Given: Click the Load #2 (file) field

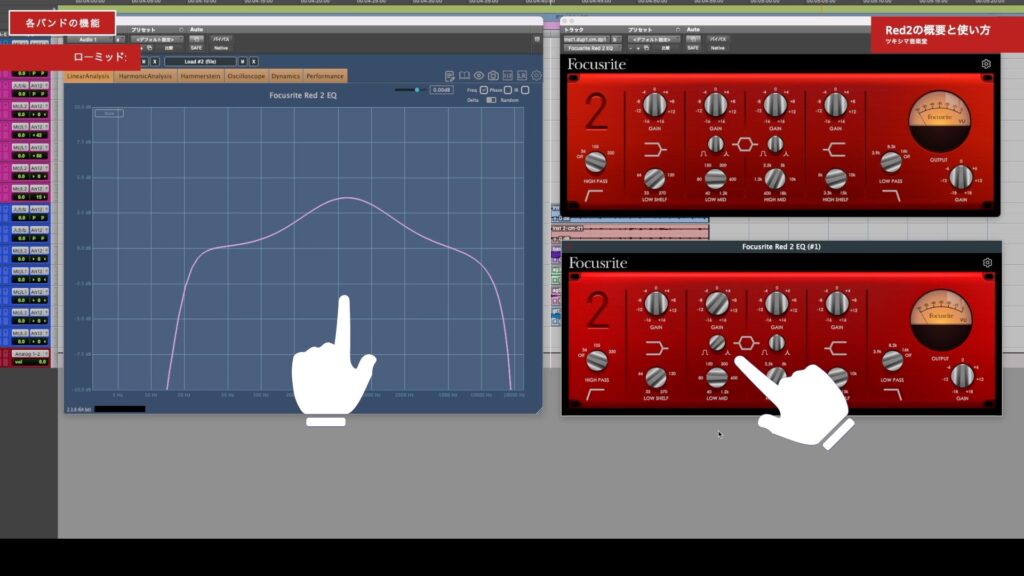Looking at the screenshot, I should 200,61.
